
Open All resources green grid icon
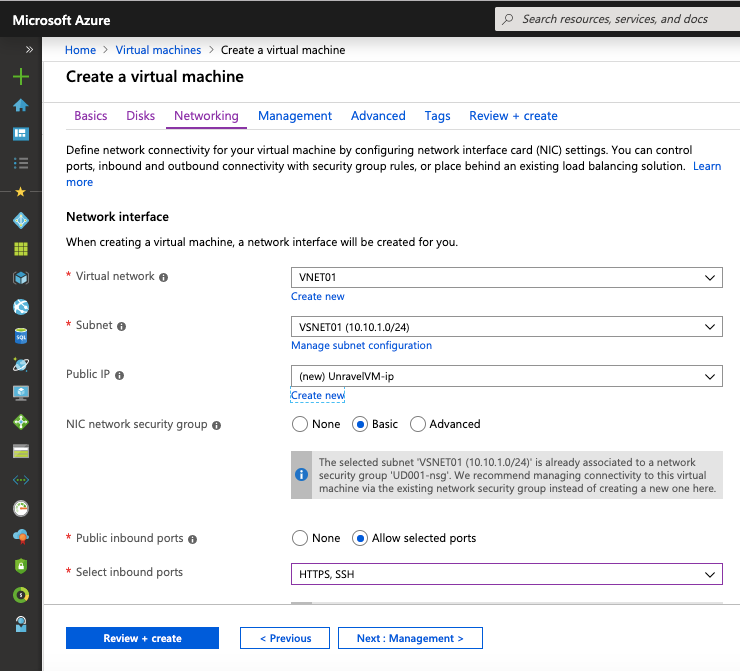point(21,249)
